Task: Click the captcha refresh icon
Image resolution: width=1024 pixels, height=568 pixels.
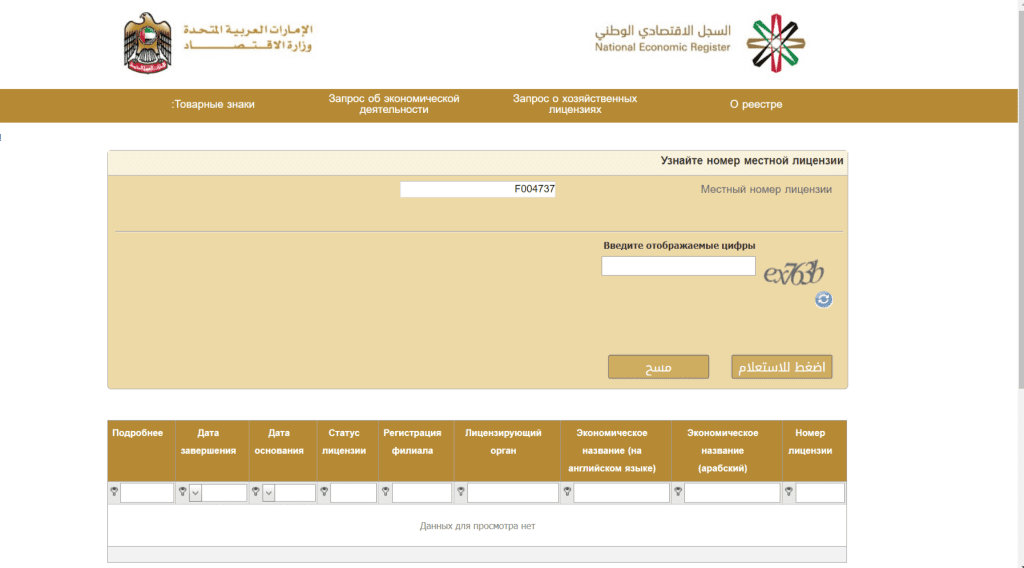Action: pos(823,299)
